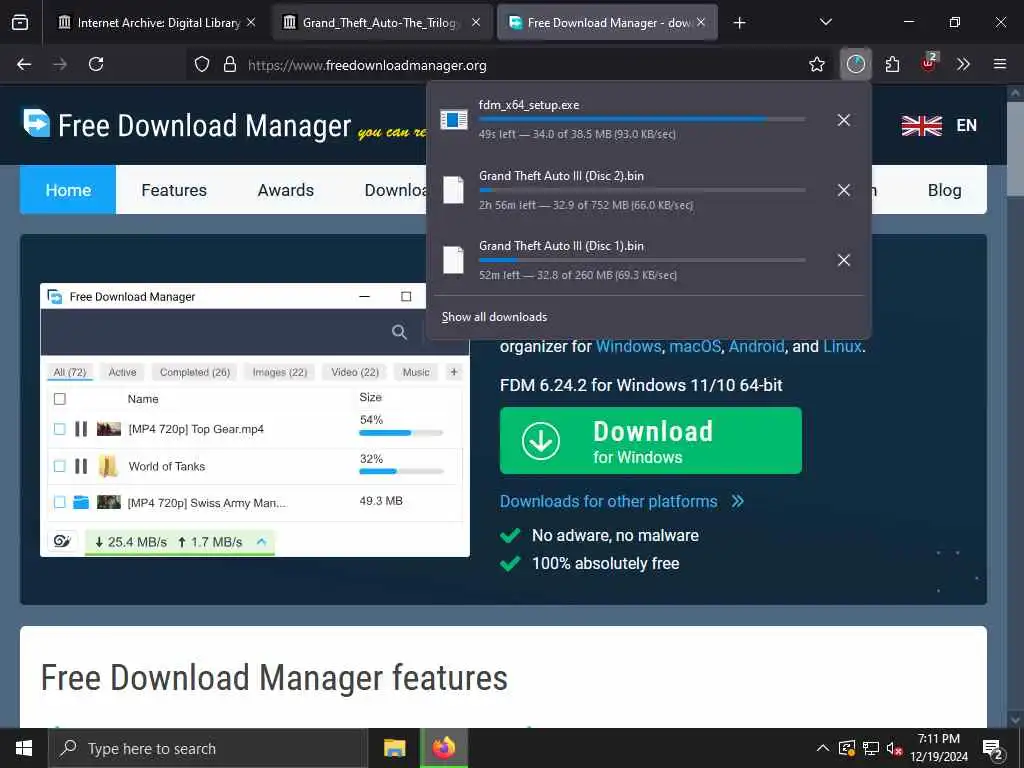
Task: Reload the current page
Action: click(x=96, y=64)
